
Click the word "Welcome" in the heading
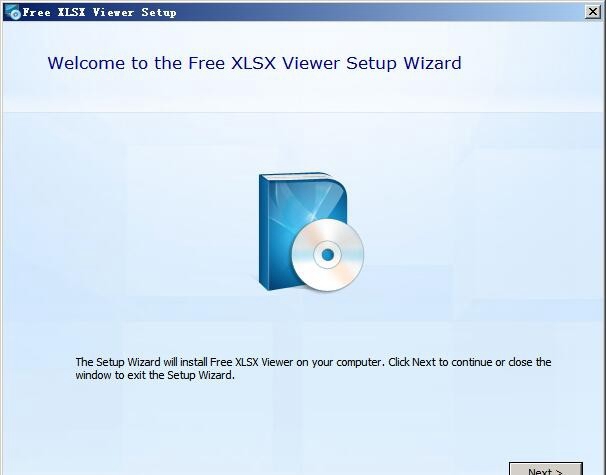pos(86,63)
